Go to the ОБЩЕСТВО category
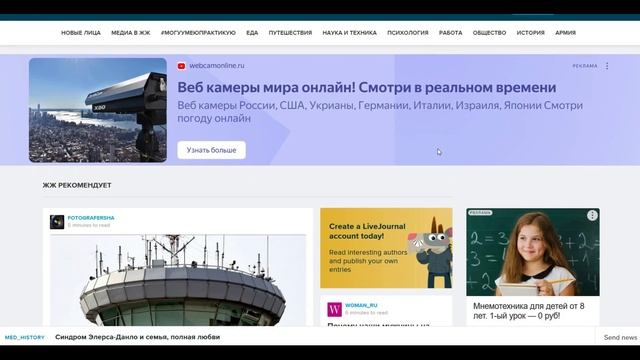The height and width of the screenshot is (360, 640). pyautogui.click(x=489, y=33)
